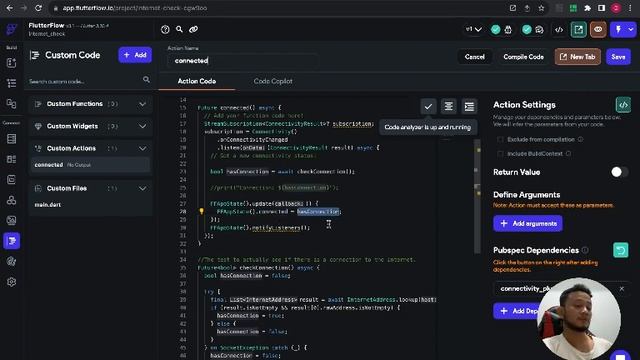Click the indent code icon
The image size is (640, 360).
(469, 107)
